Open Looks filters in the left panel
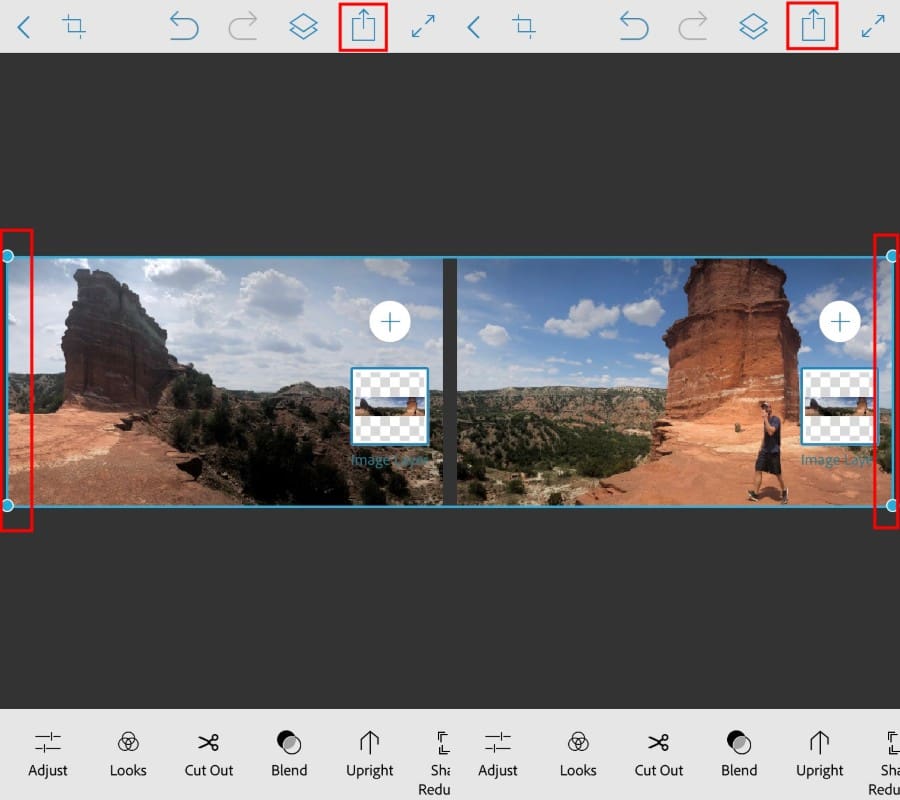900x800 pixels. click(x=128, y=754)
